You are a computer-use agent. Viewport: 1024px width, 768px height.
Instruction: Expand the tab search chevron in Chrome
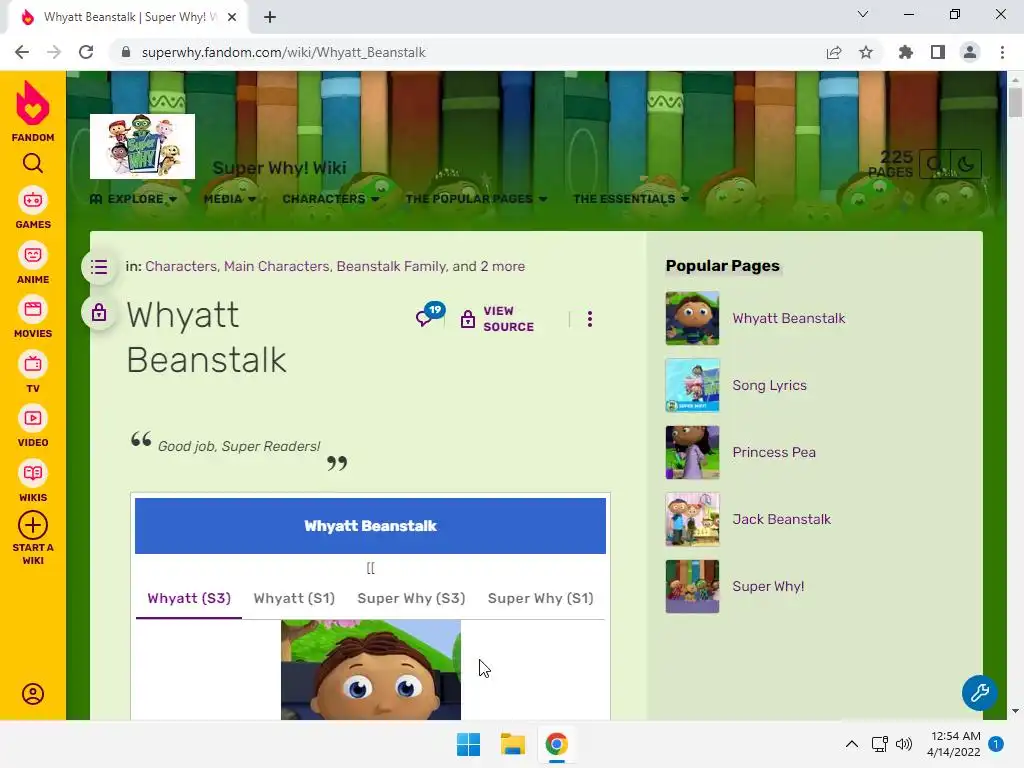[x=863, y=14]
